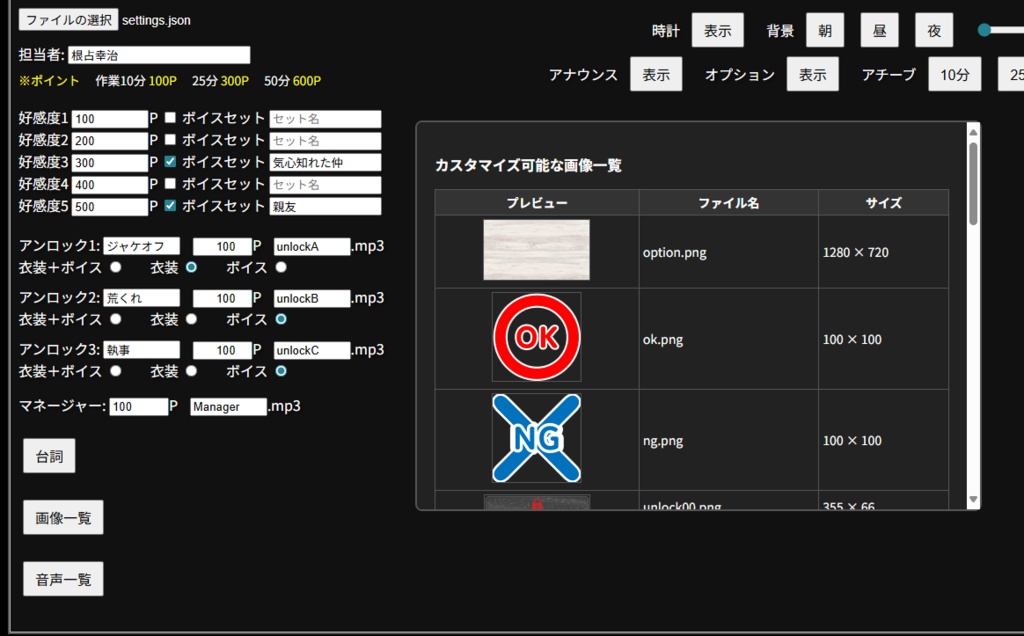This screenshot has height=636, width=1024.
Task: Edit the 親友 set name field
Action: (325, 207)
